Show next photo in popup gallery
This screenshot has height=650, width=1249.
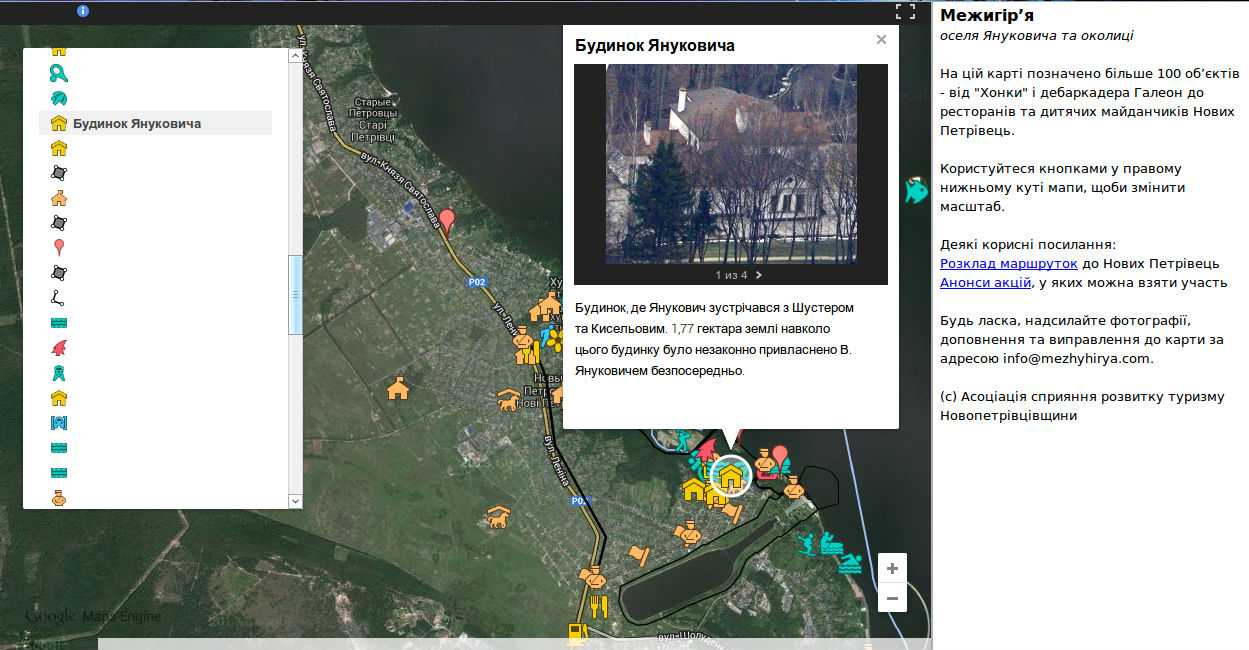(759, 275)
